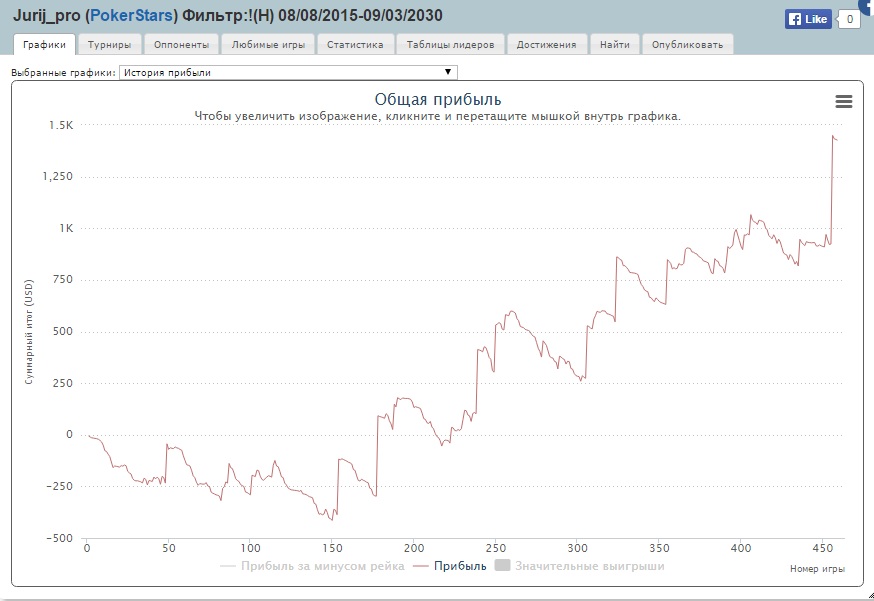Screen dimensions: 874x601
Task: Open the Статистика tab
Action: tap(355, 45)
